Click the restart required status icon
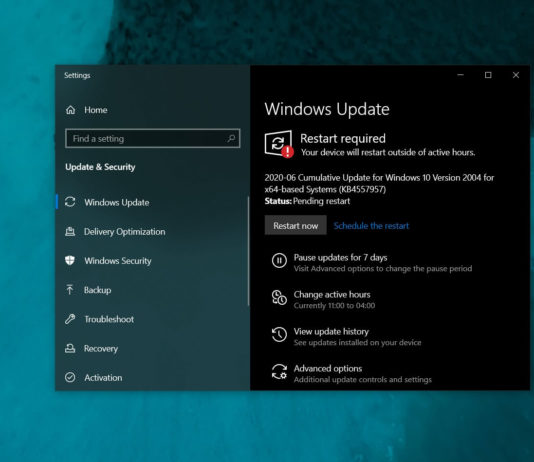 (x=279, y=144)
